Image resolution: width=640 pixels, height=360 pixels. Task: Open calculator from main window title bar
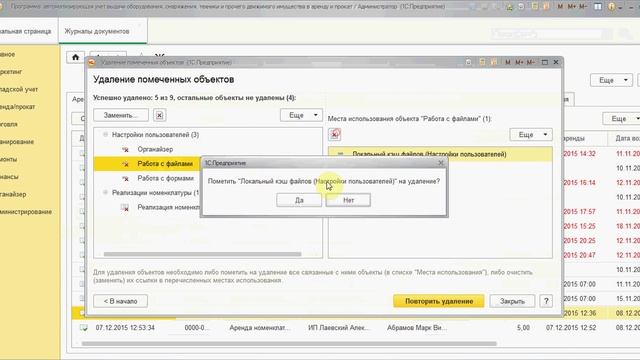click(x=534, y=7)
